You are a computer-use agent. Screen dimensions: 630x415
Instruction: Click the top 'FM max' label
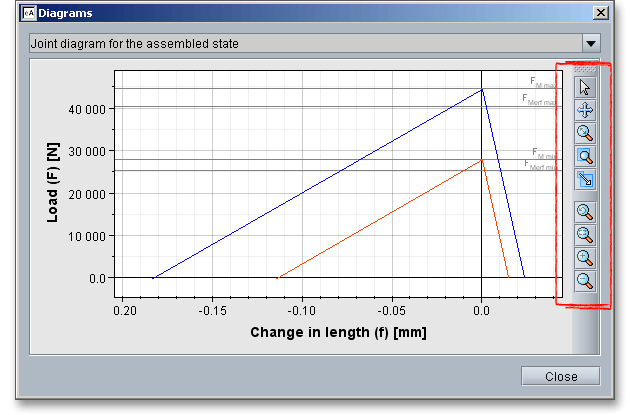tap(544, 83)
